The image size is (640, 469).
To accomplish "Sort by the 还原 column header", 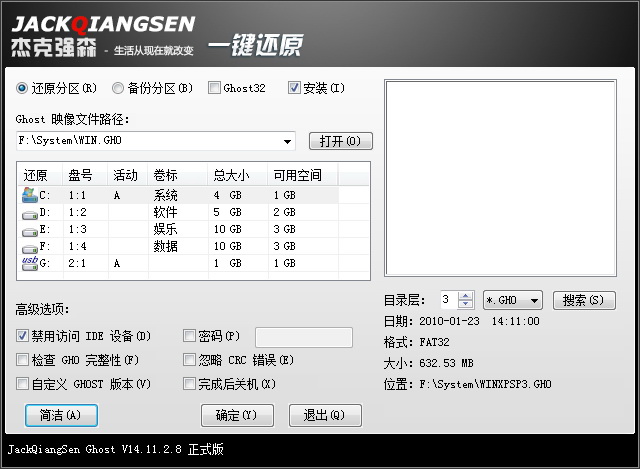I will tap(40, 176).
